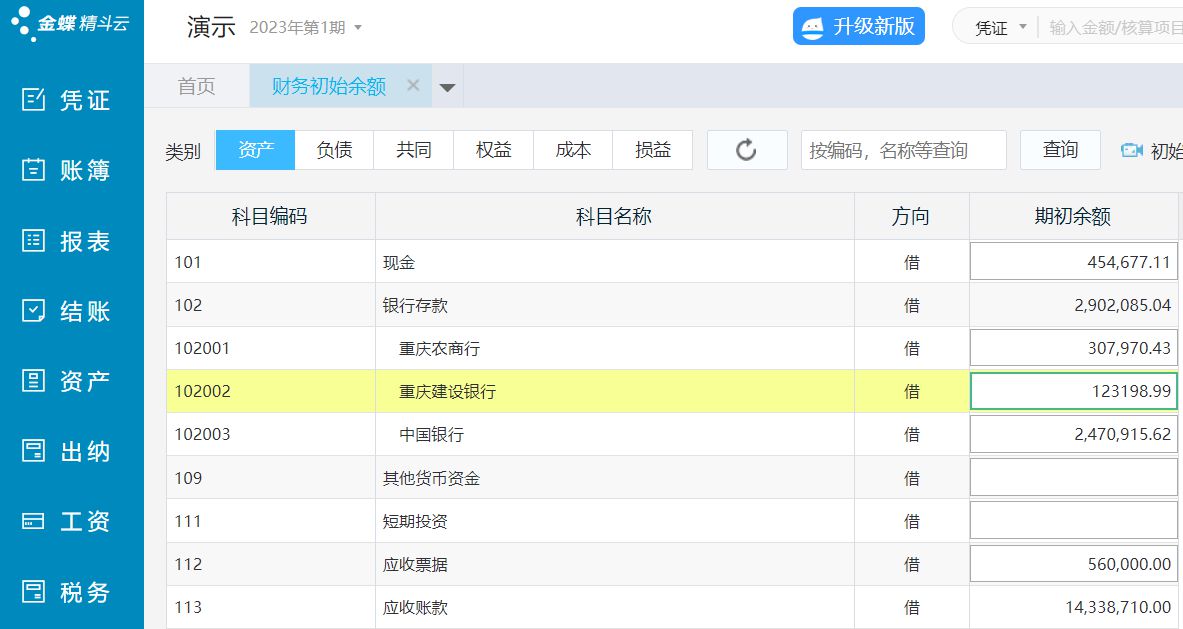Expand the tab list dropdown arrow
The image size is (1183, 629).
(447, 87)
